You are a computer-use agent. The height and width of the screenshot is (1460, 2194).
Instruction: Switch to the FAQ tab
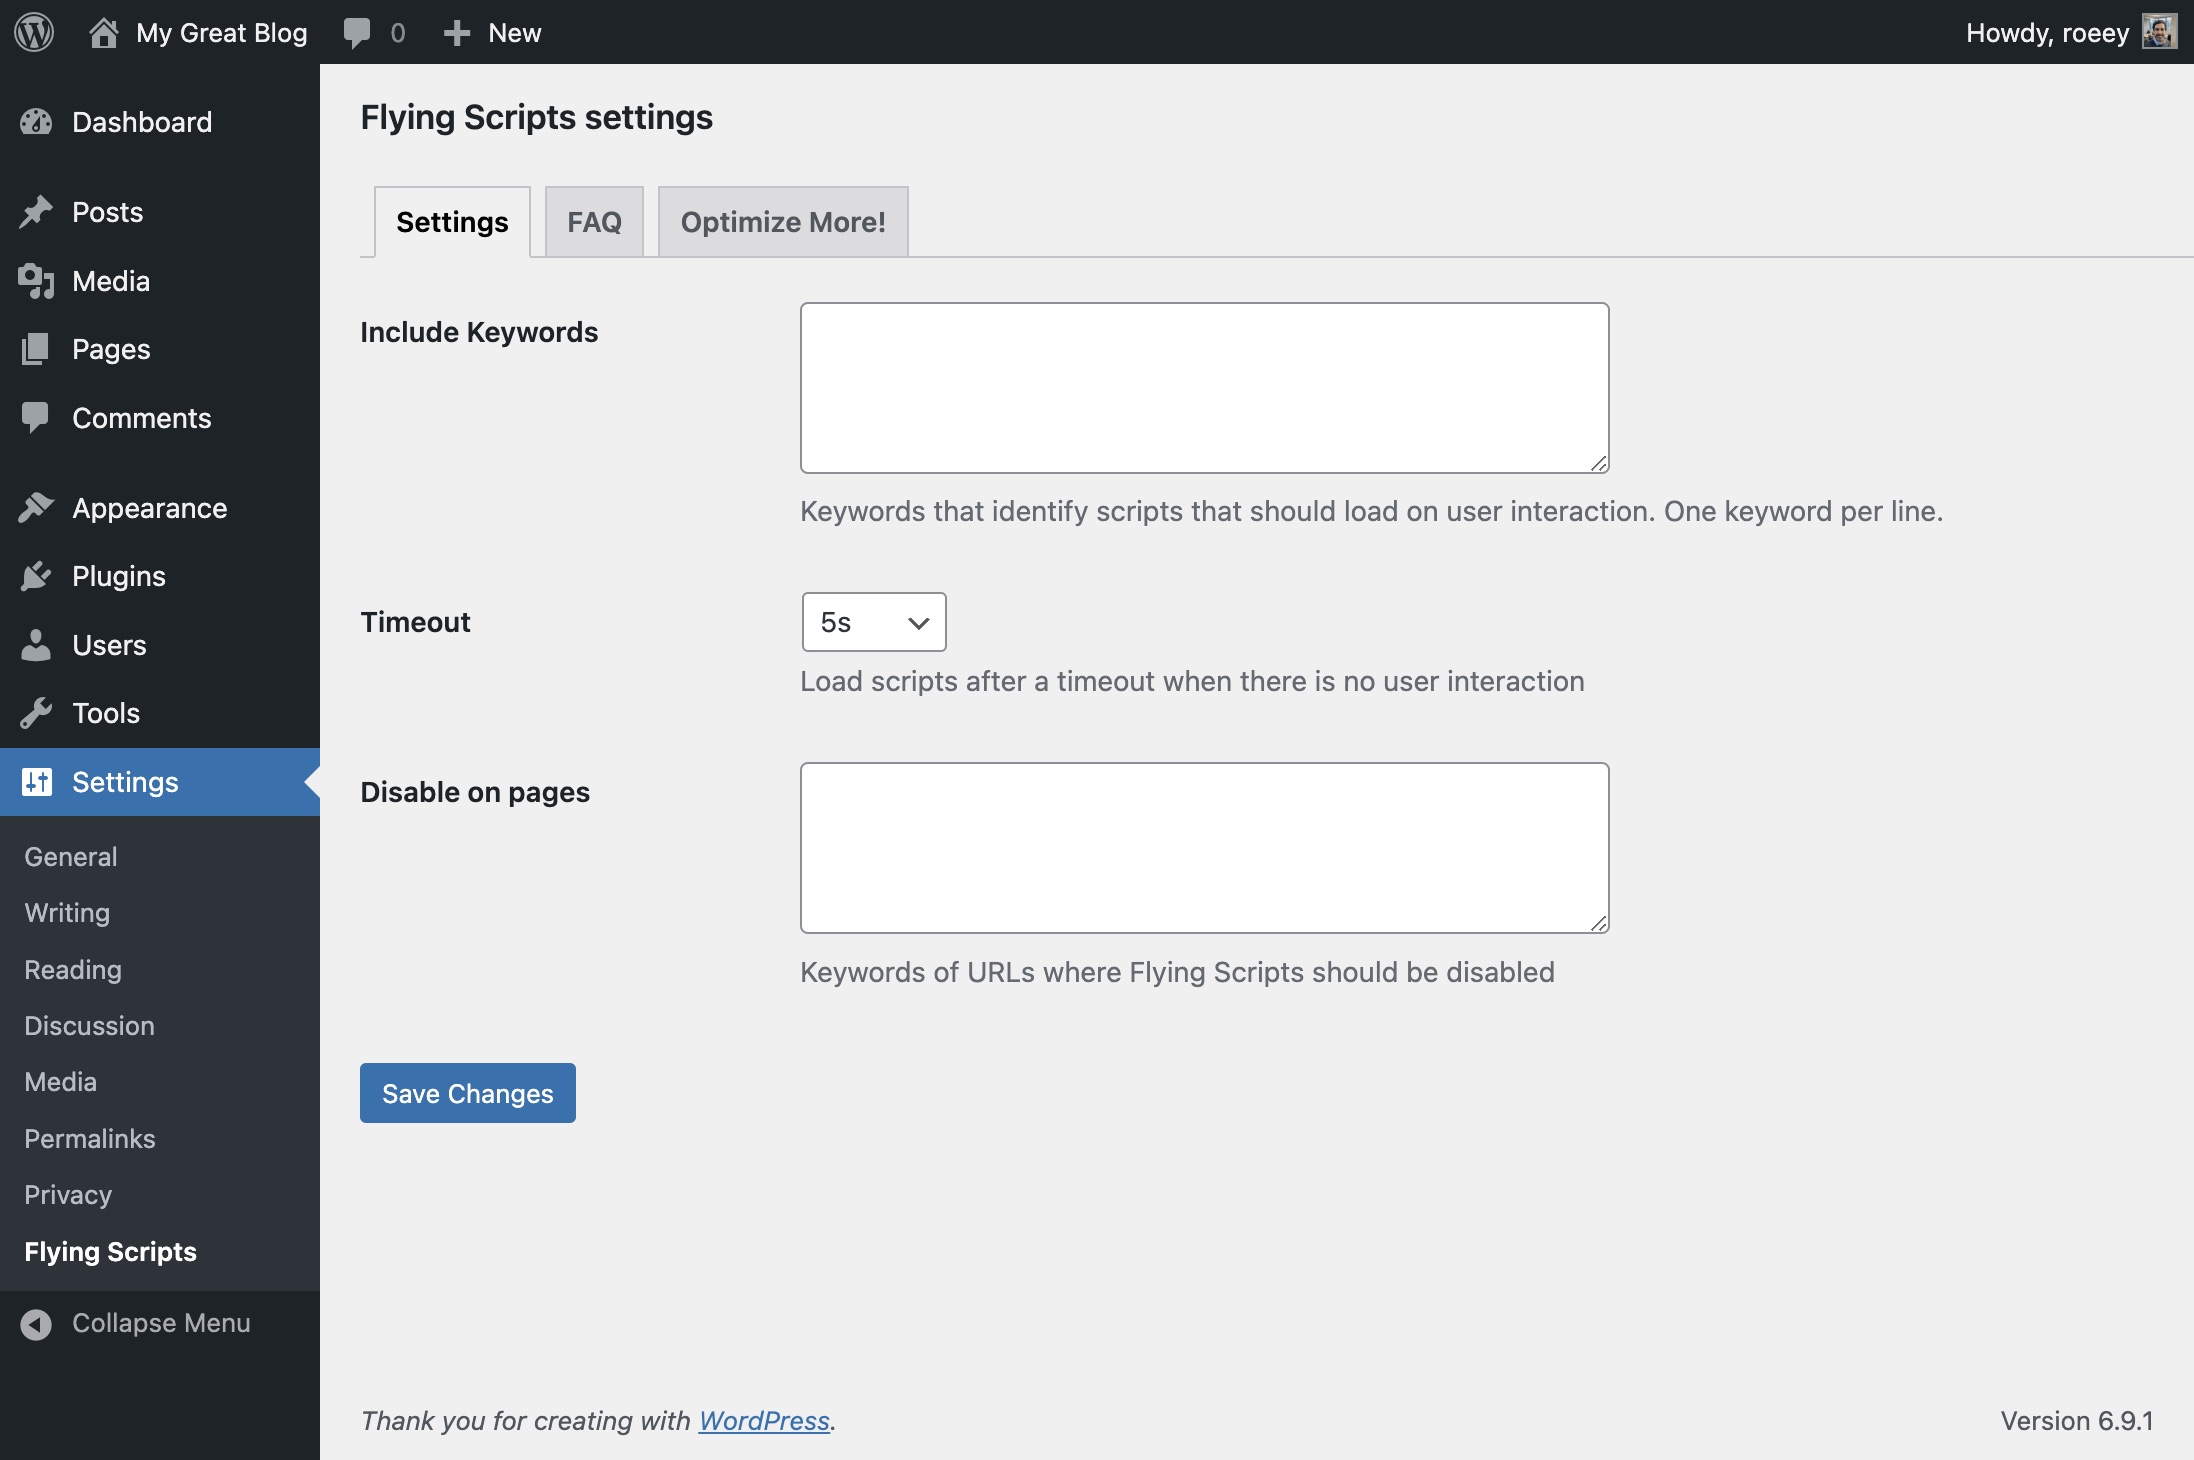pos(594,222)
